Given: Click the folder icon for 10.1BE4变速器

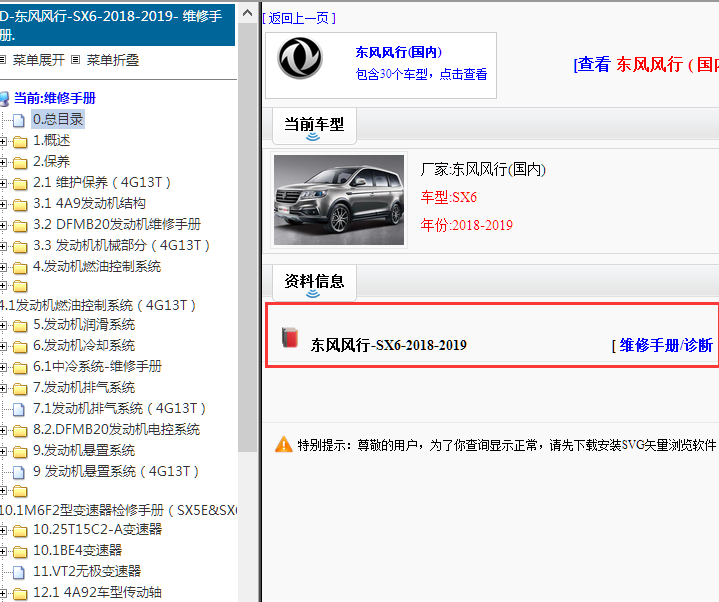Looking at the screenshot, I should point(20,552).
